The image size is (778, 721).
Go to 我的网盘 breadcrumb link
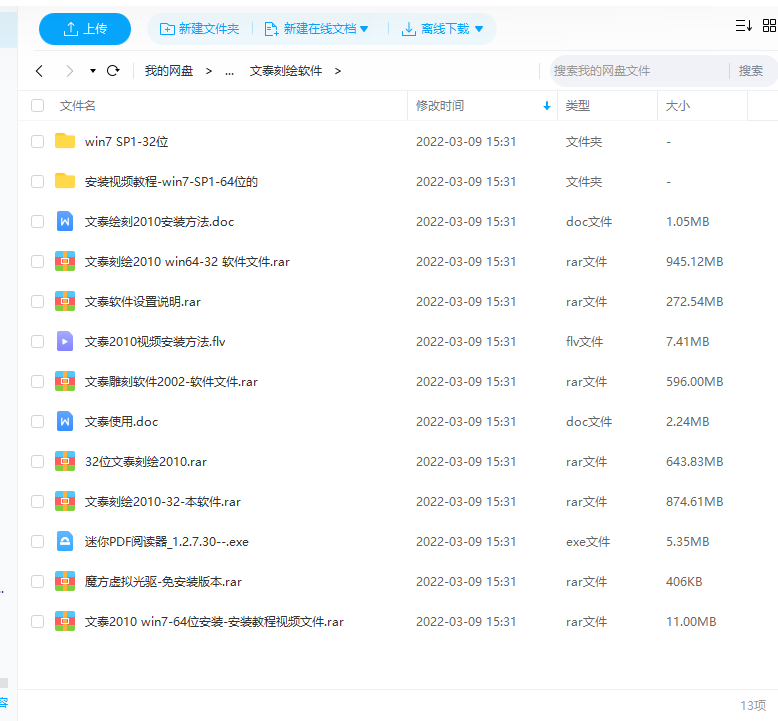tap(169, 71)
